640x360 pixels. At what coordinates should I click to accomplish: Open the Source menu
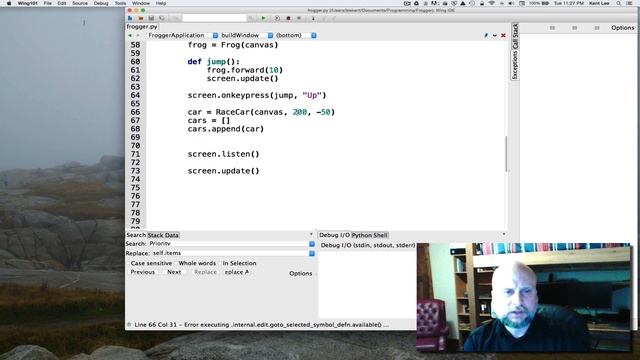[80, 3]
